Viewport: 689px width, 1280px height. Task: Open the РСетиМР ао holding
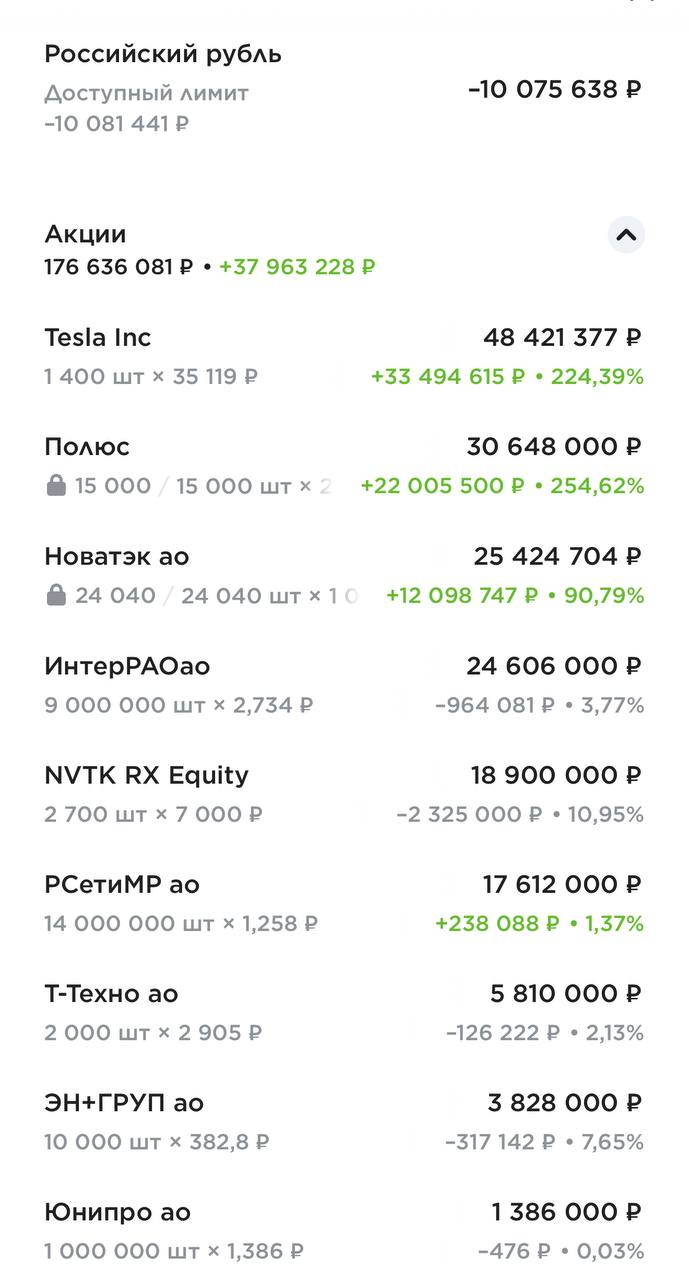point(121,885)
